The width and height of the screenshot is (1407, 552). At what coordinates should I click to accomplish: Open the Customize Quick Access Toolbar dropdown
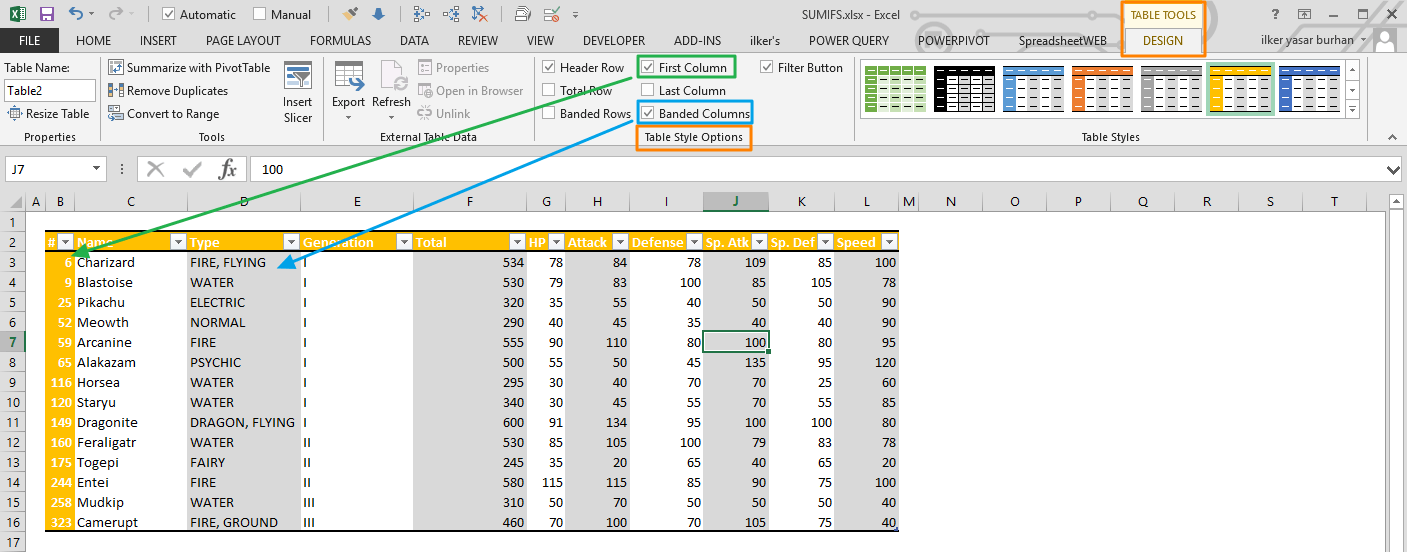[576, 15]
